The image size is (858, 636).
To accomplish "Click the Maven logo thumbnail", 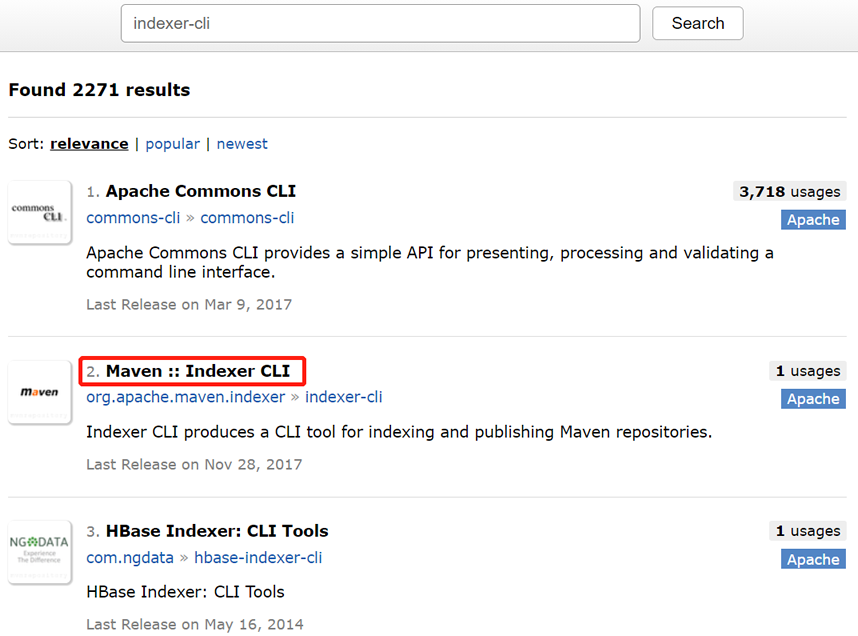I will coord(40,392).
